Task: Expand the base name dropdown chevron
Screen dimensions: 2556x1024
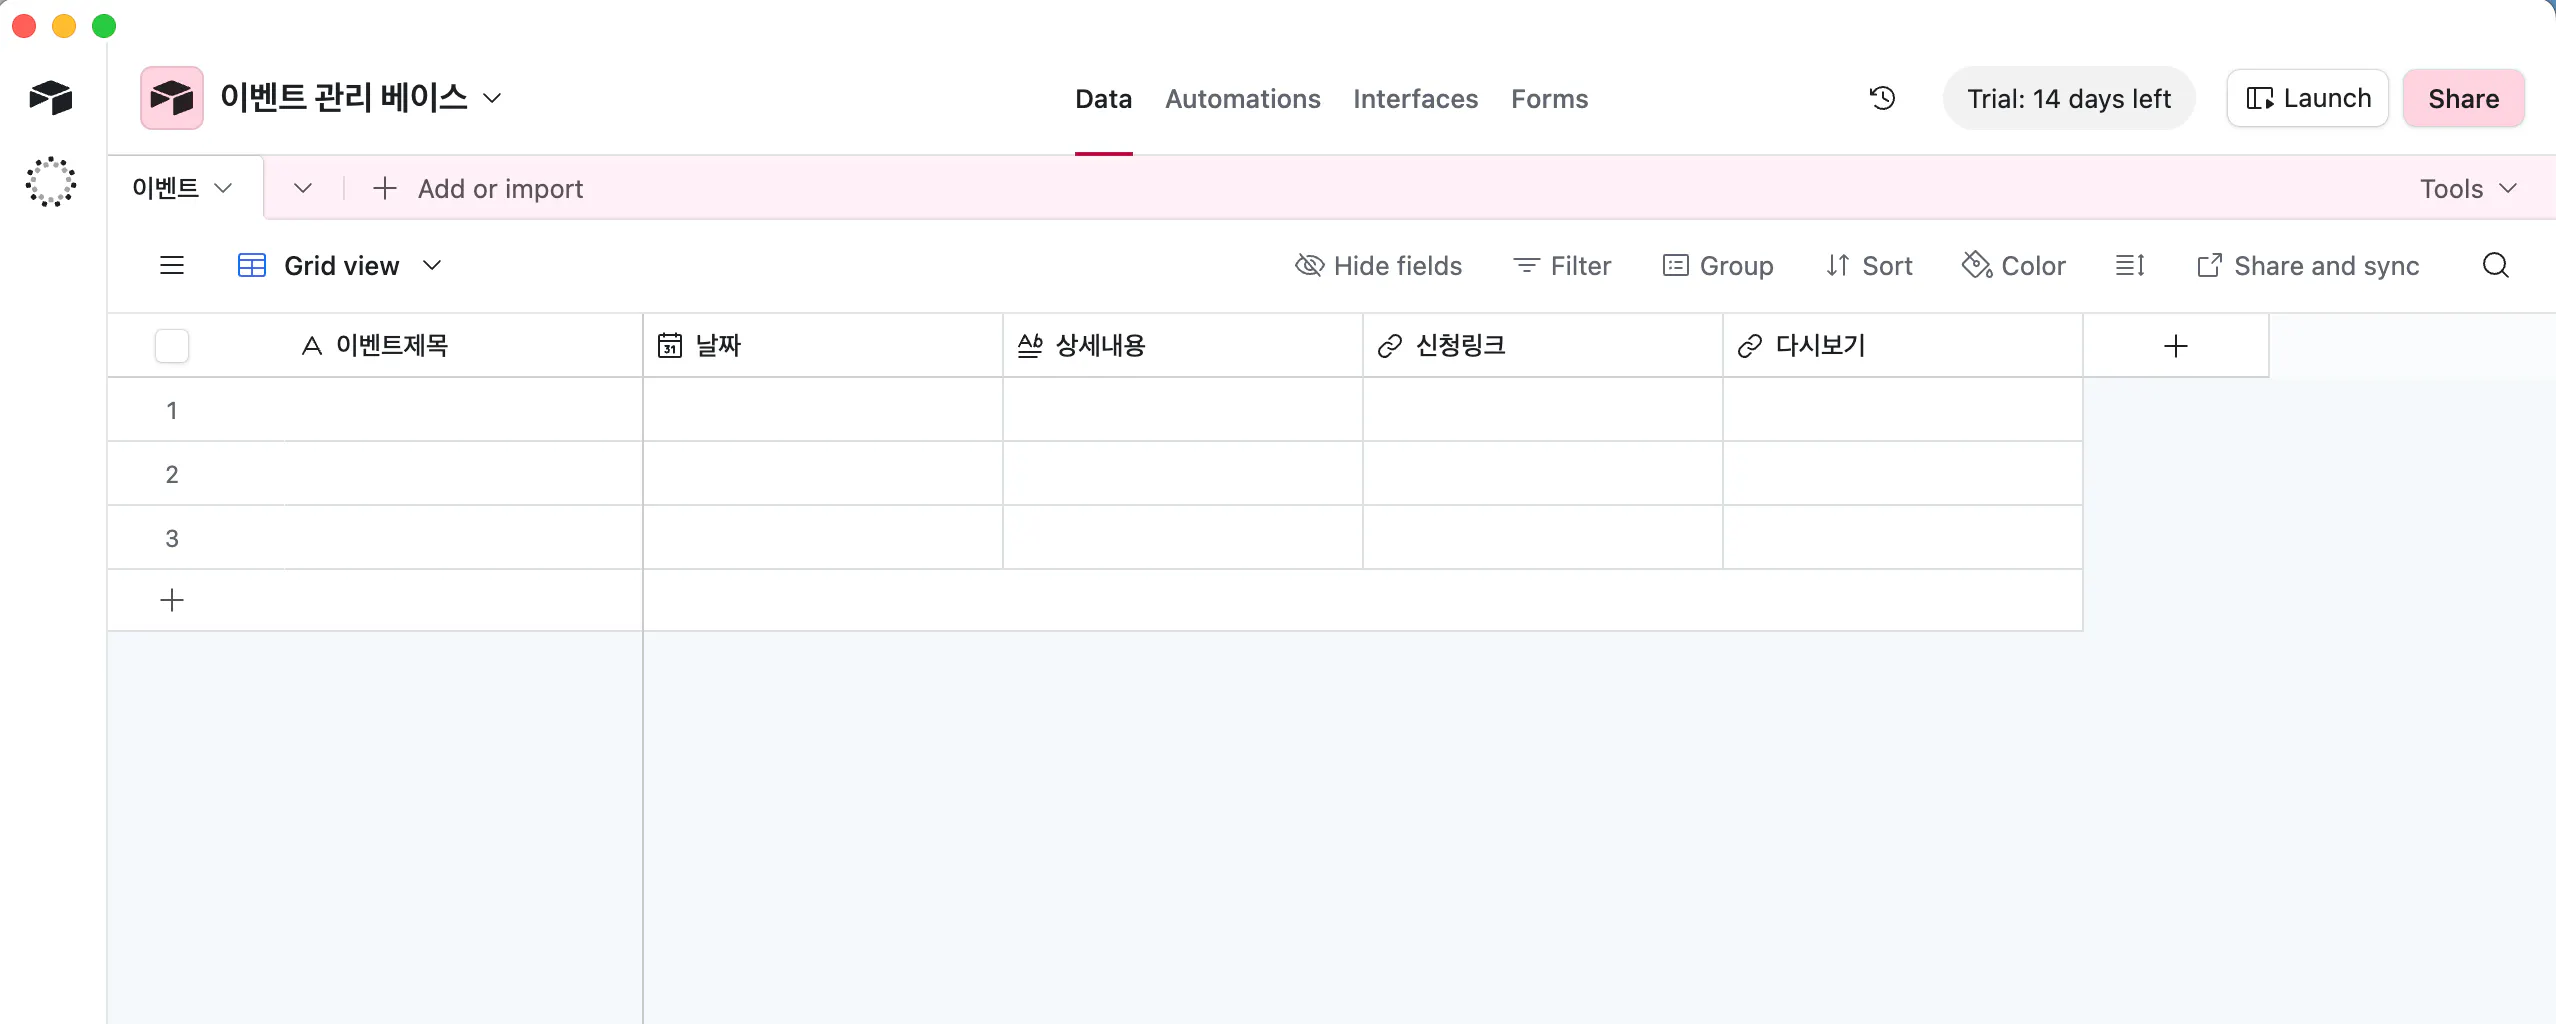Action: coord(492,98)
